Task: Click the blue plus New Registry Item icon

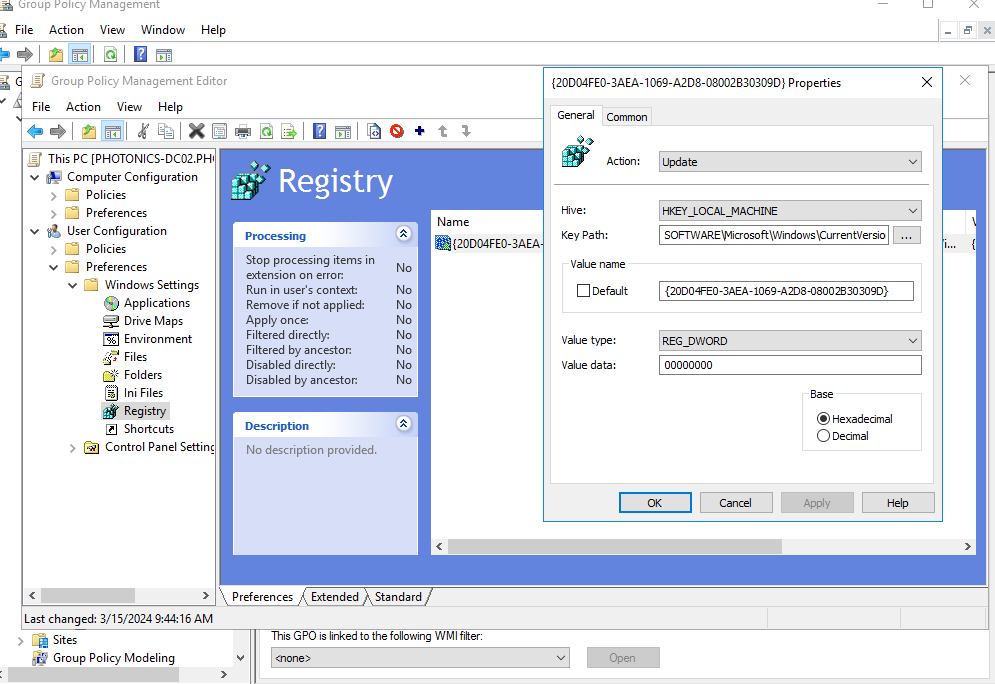Action: [418, 131]
